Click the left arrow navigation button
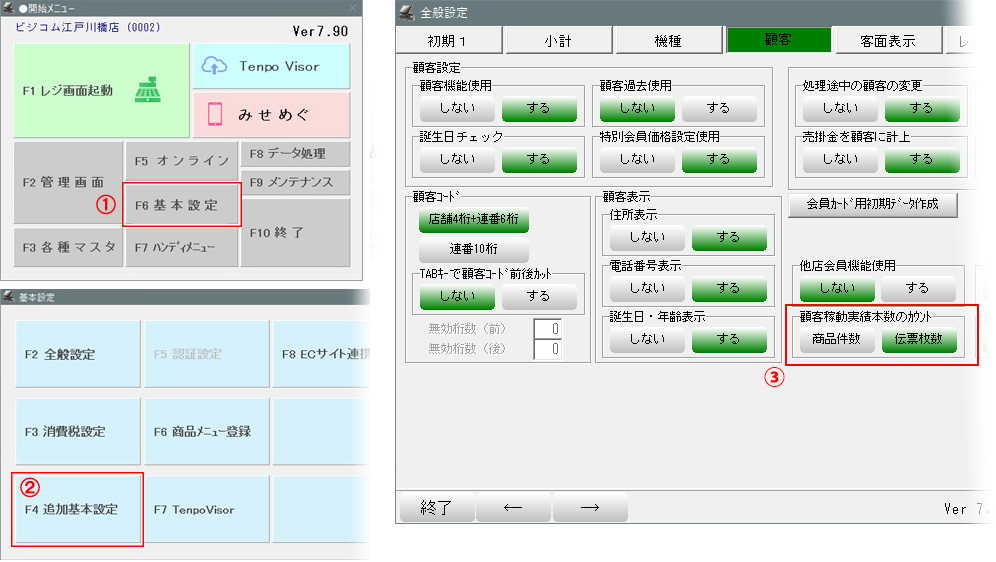The image size is (996, 562). pyautogui.click(x=512, y=507)
